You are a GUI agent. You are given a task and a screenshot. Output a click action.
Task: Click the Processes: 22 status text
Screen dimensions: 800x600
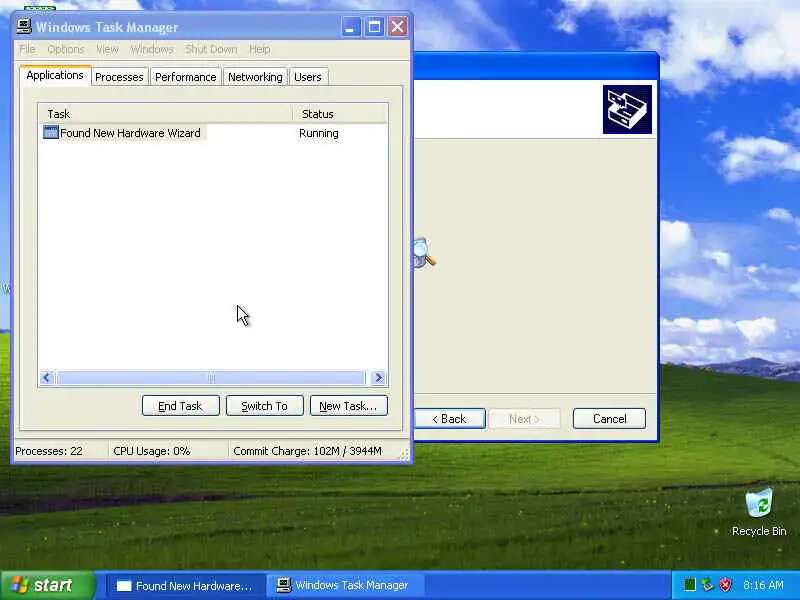coord(49,451)
